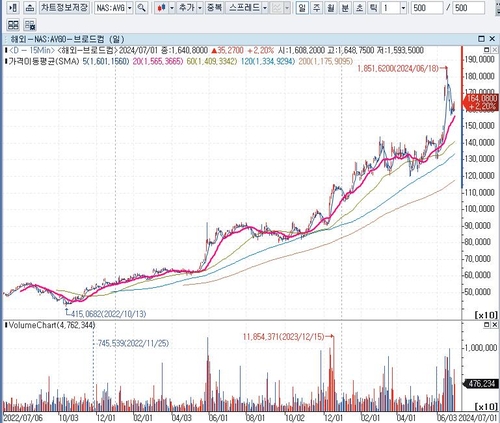
Task: Click the 가격이동평균(SMA) indicator label
Action: tap(44, 61)
